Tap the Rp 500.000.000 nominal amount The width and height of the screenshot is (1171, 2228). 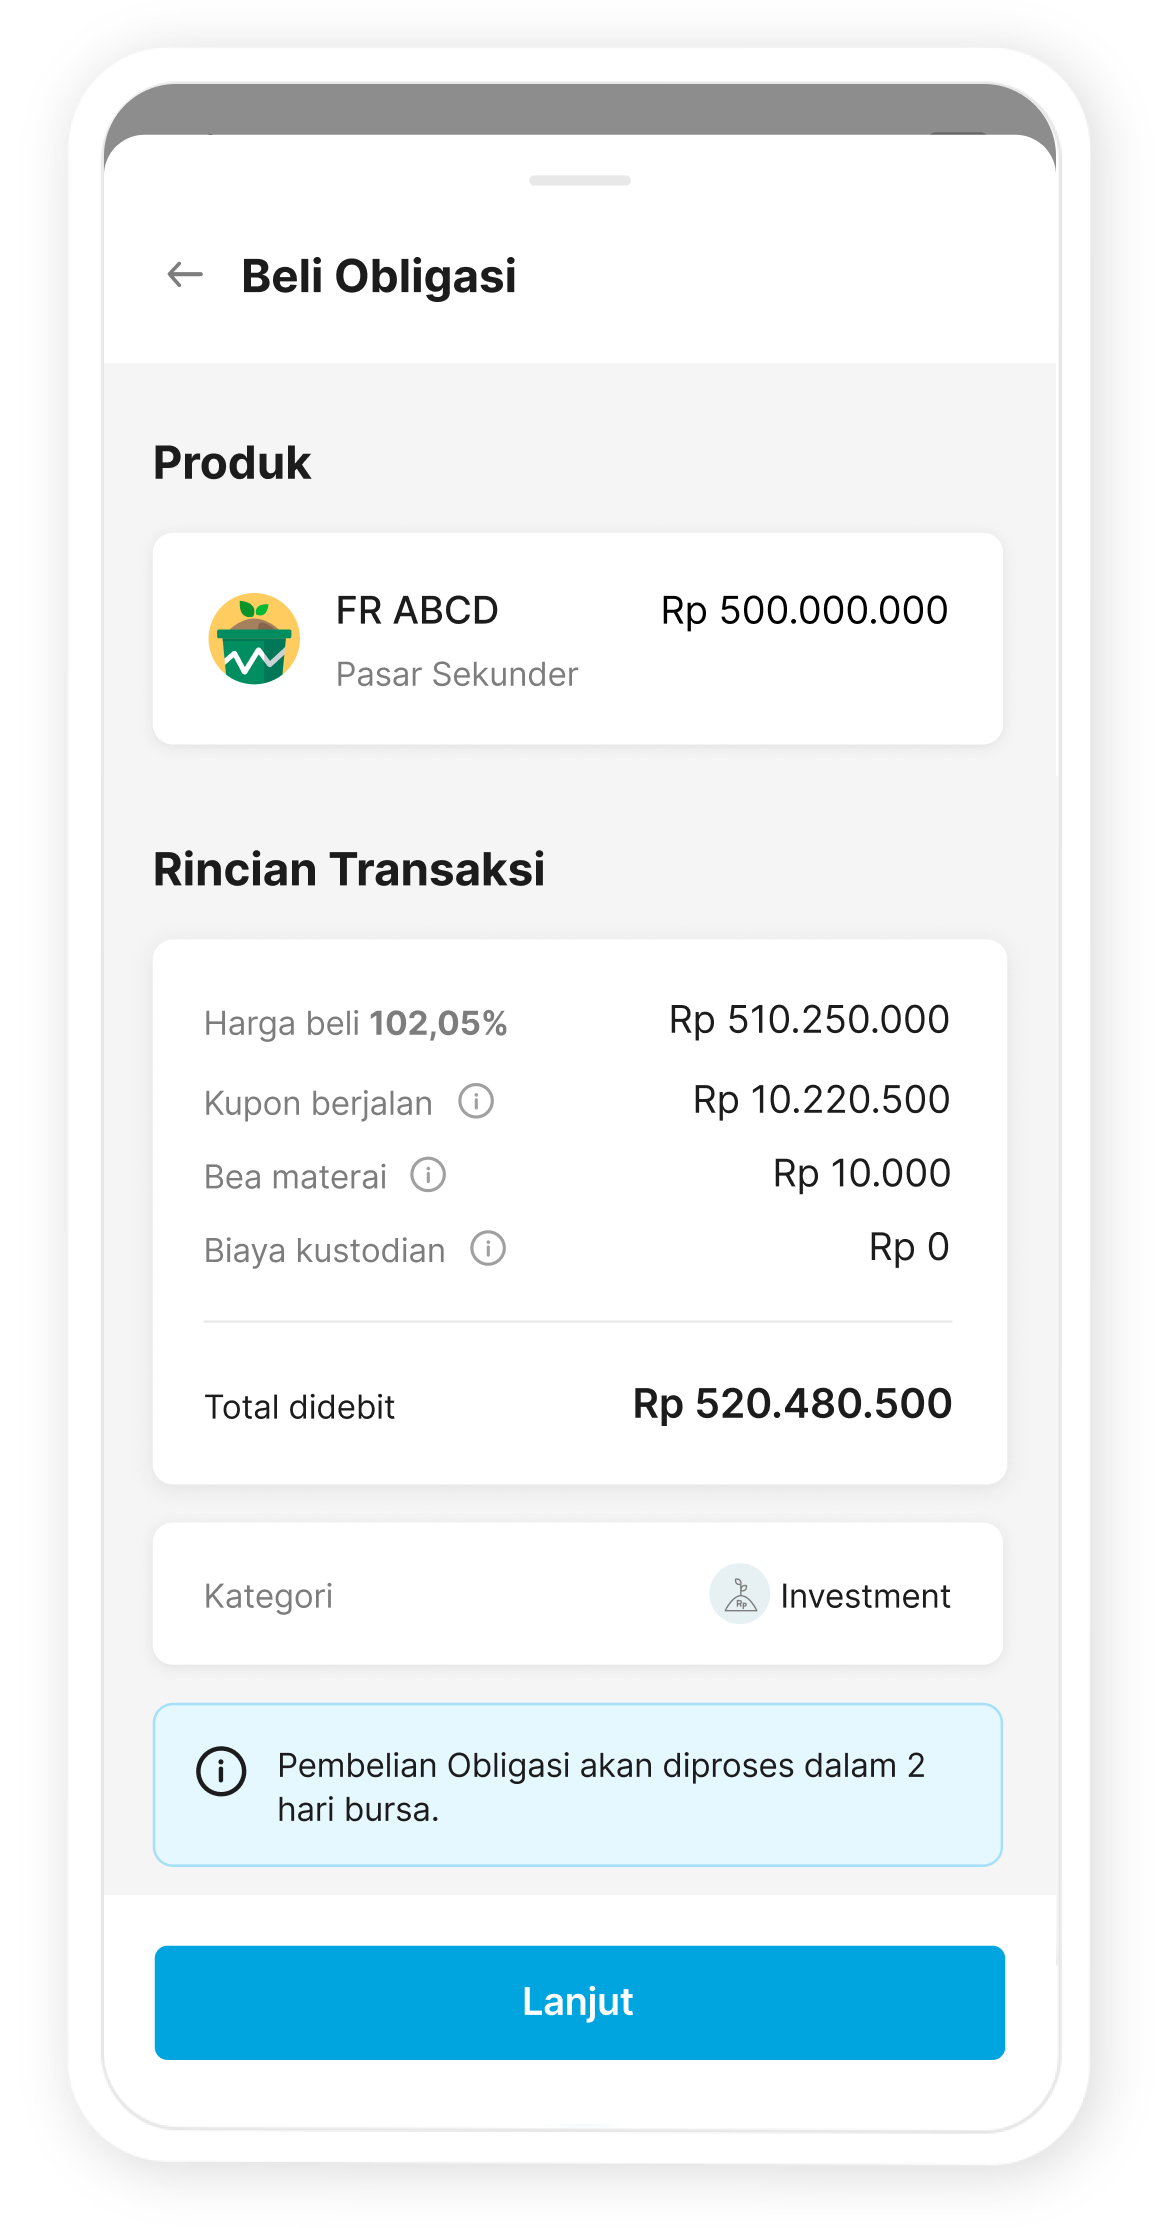(x=804, y=610)
